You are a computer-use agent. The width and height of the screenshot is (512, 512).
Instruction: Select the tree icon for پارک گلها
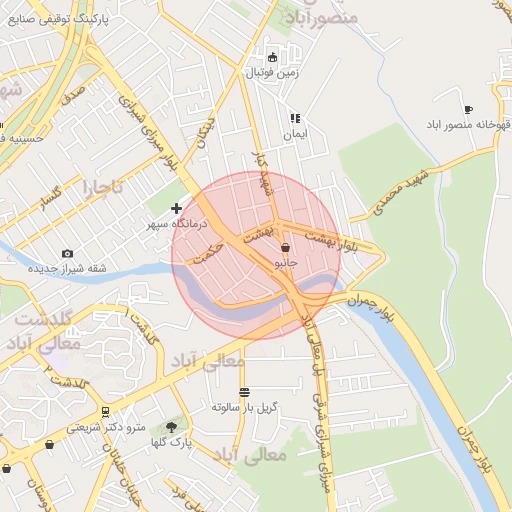[171, 427]
